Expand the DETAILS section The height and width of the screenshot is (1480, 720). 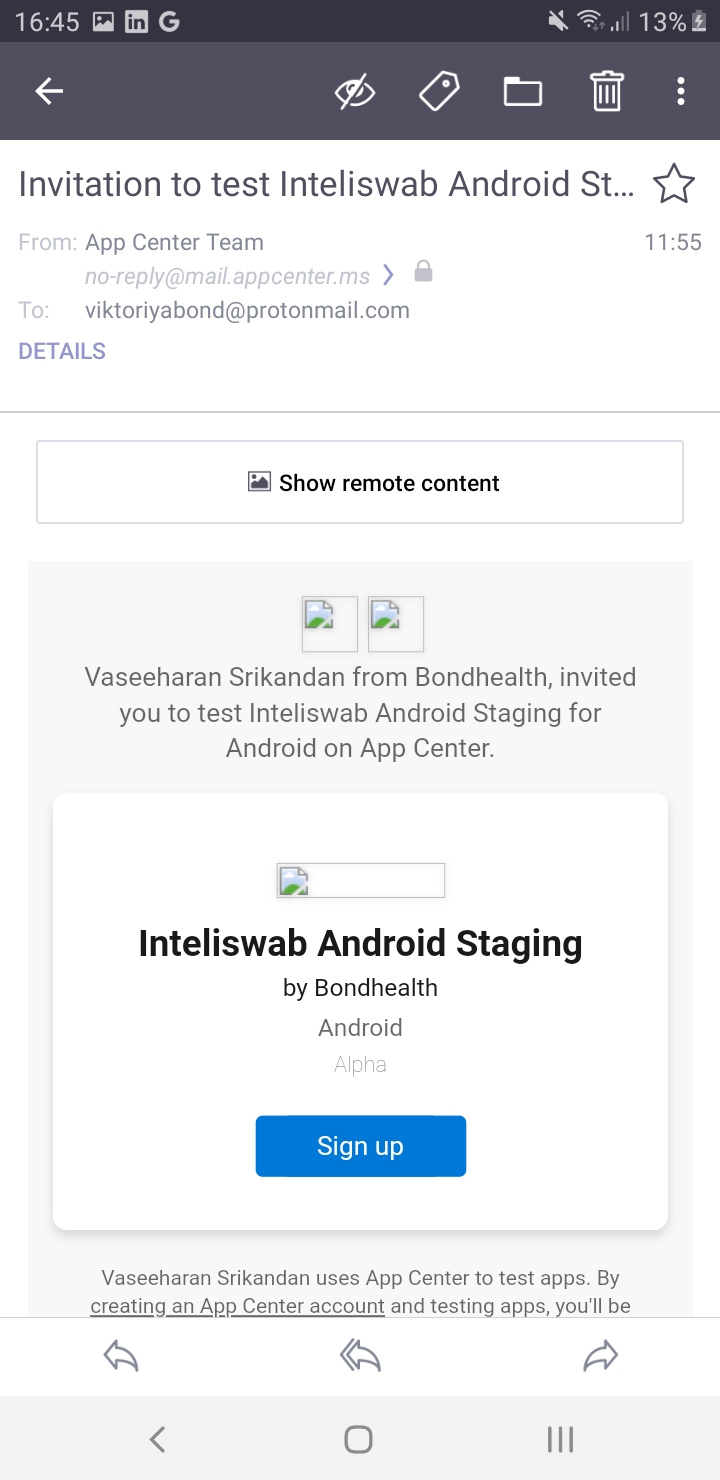coord(62,351)
